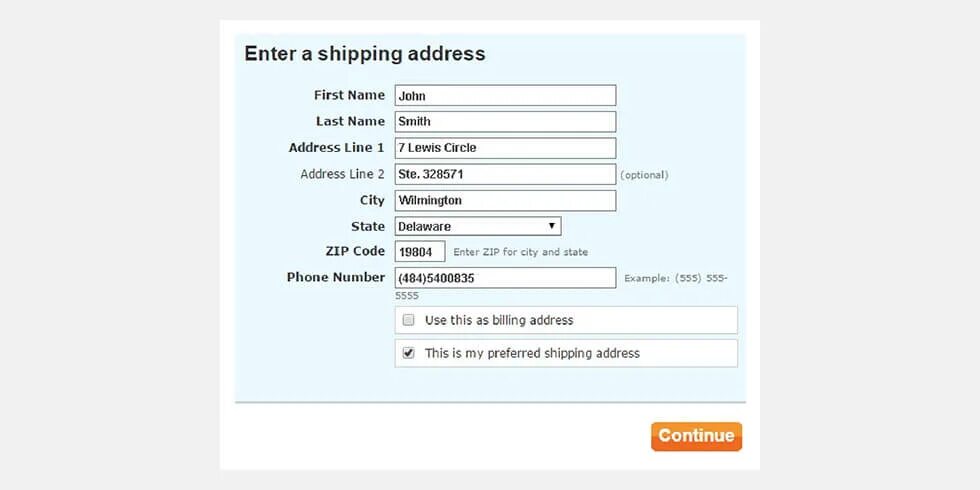Click the 'Use this as billing address' label text
980x490 pixels.
[x=499, y=321]
